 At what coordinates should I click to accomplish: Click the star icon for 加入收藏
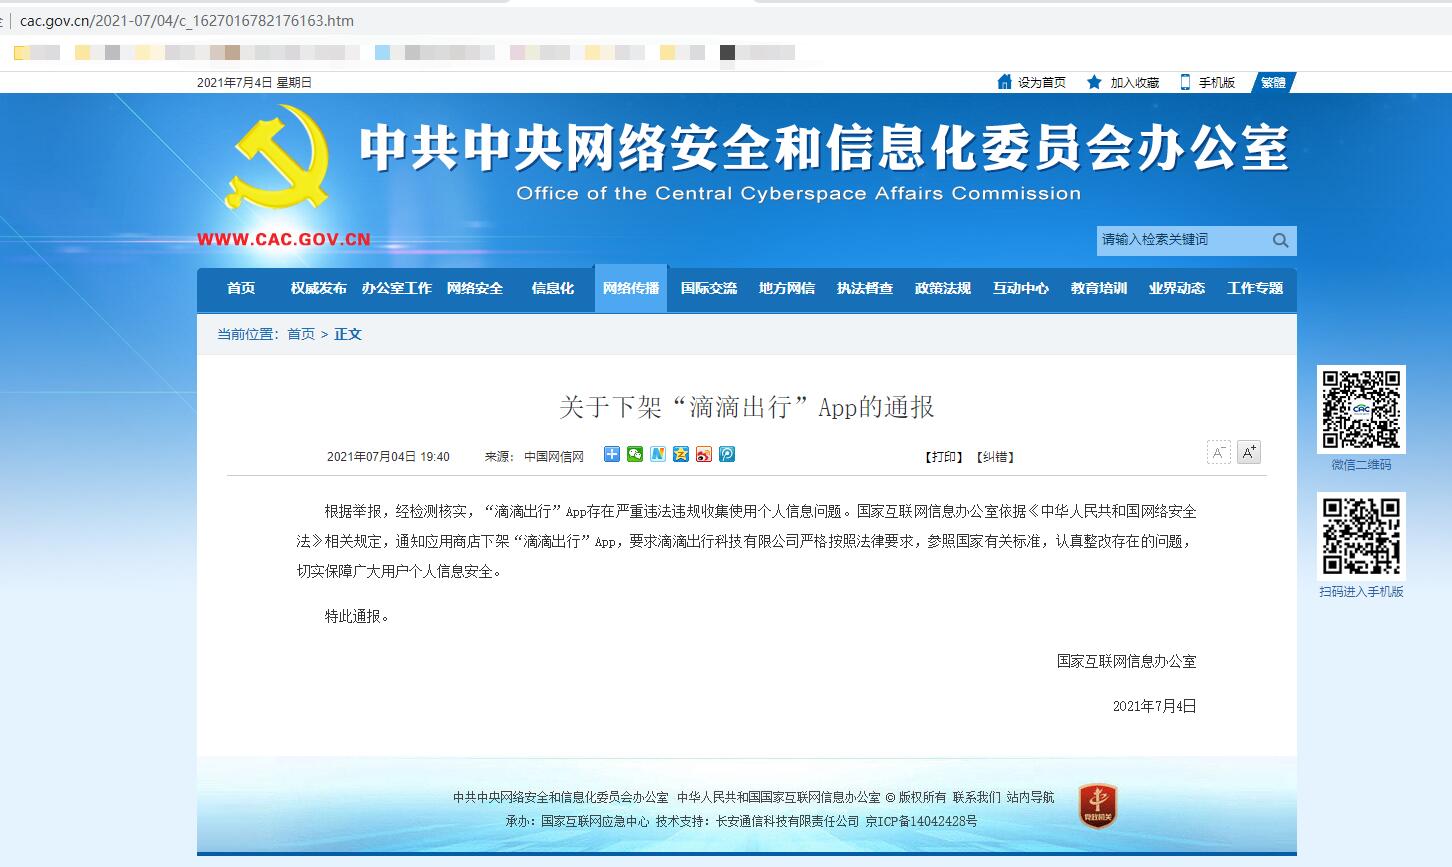1095,82
